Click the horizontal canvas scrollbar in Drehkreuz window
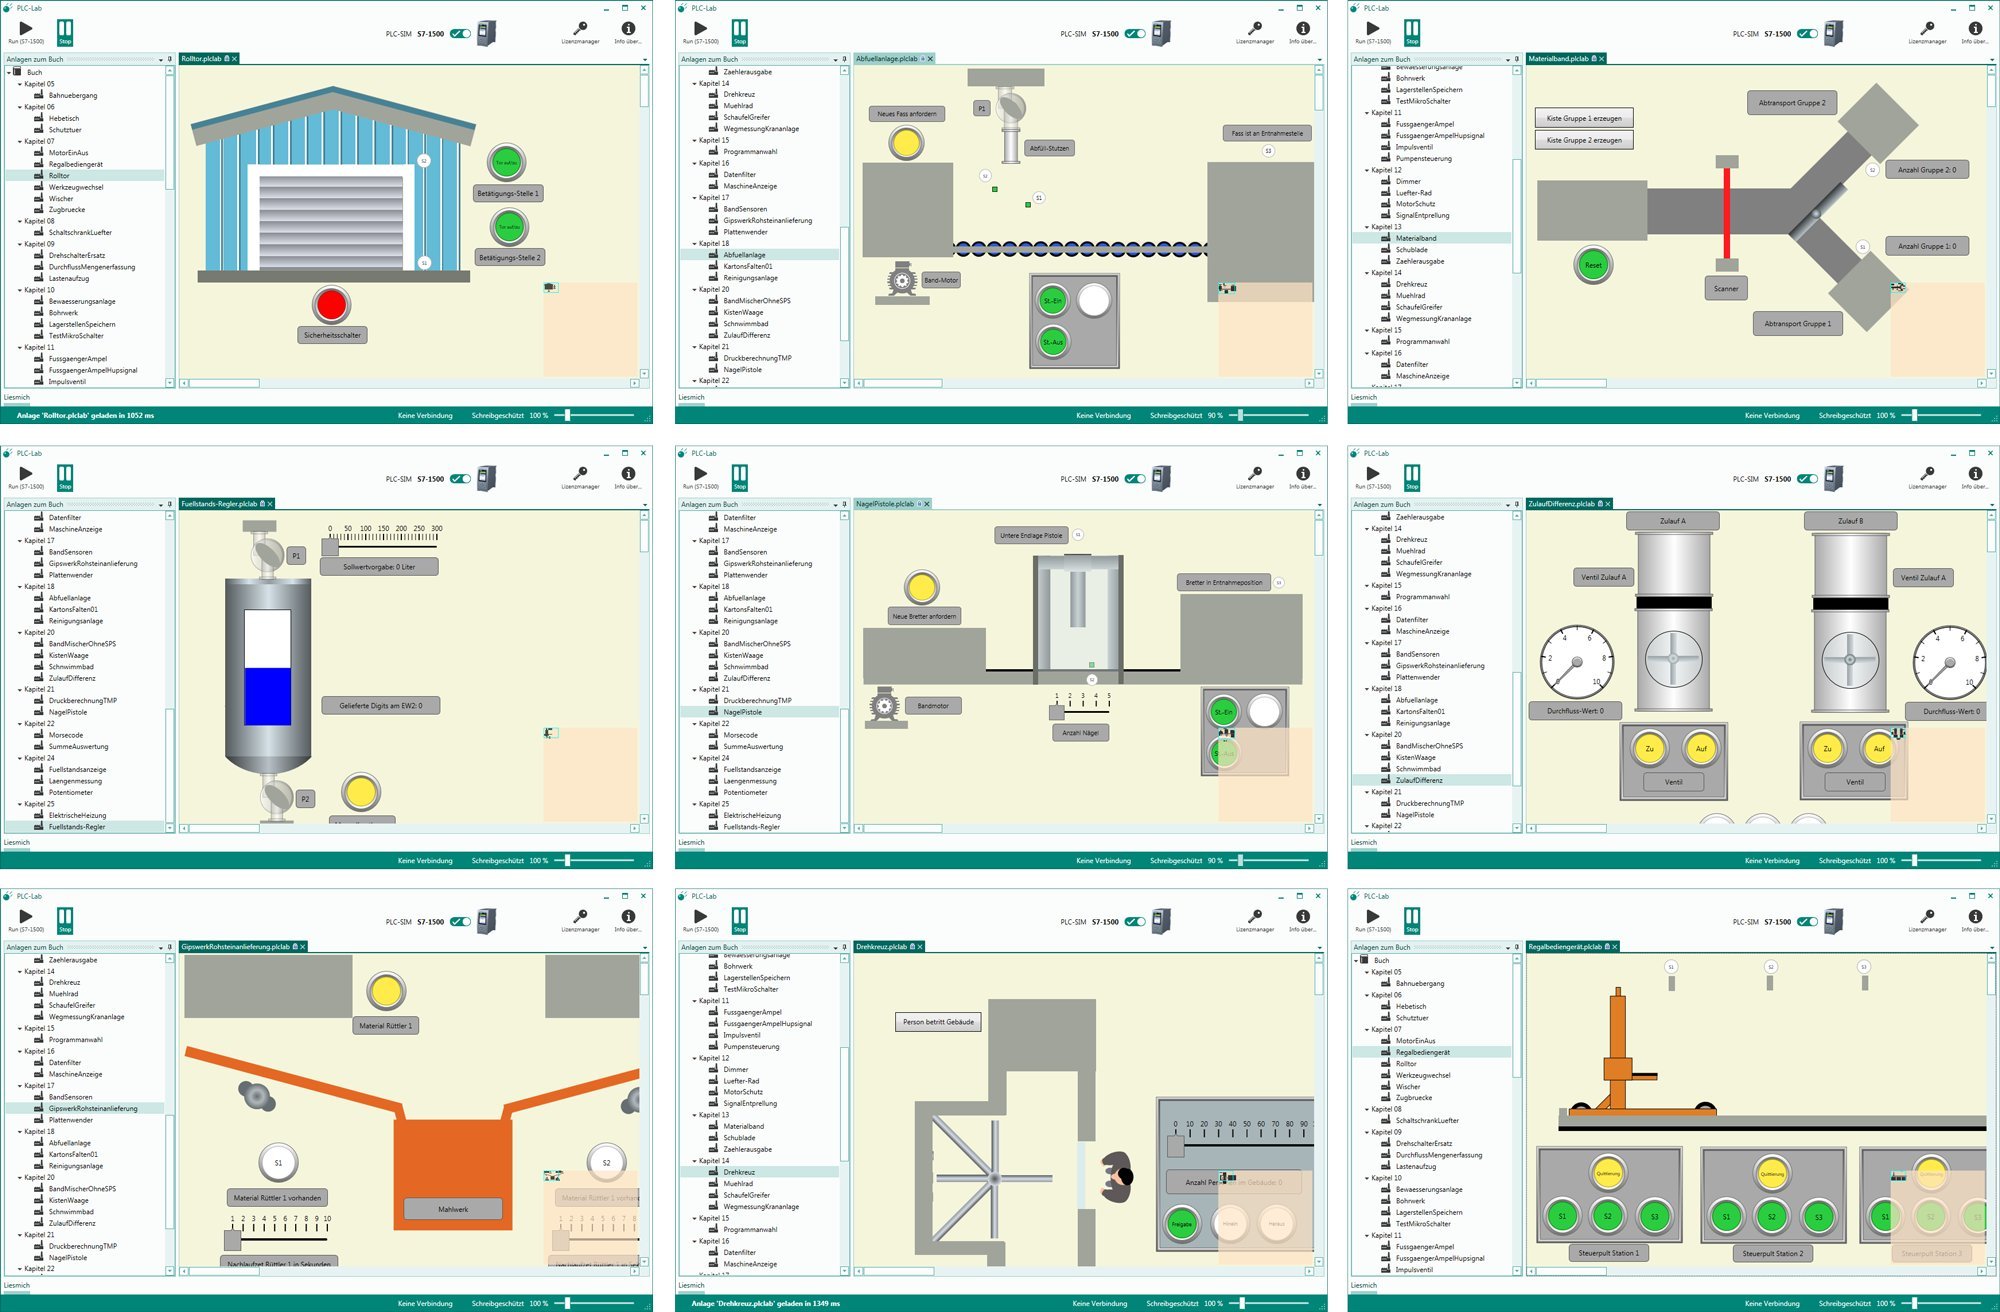Image resolution: width=2000 pixels, height=1312 pixels. [899, 1272]
